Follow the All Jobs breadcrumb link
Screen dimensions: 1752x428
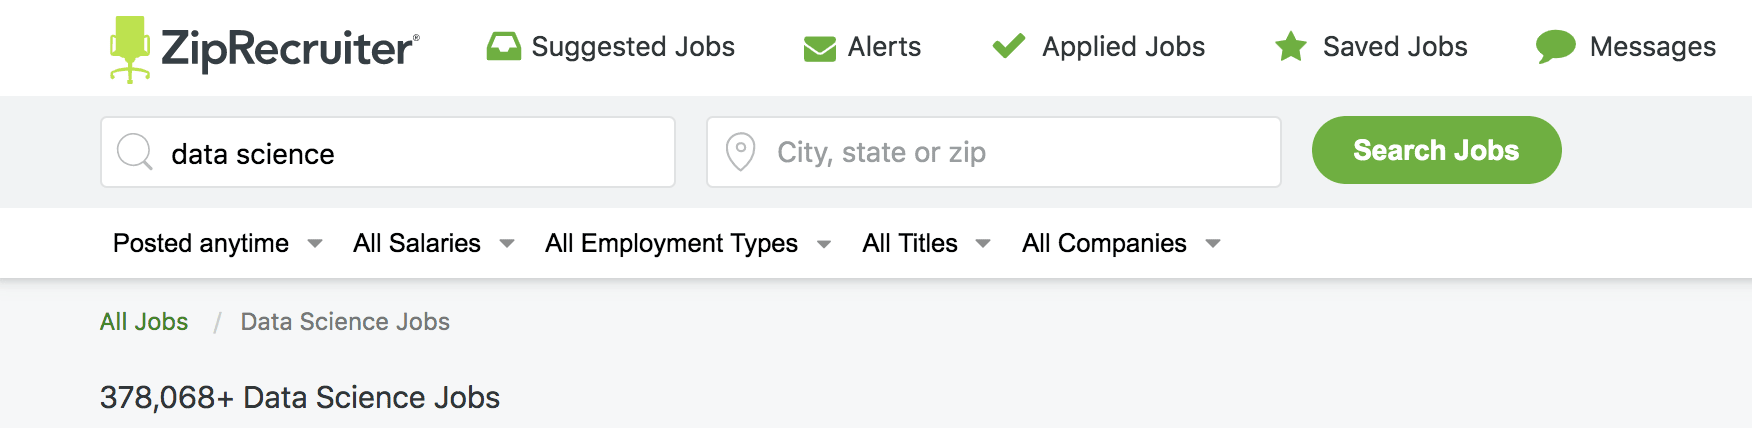click(144, 322)
